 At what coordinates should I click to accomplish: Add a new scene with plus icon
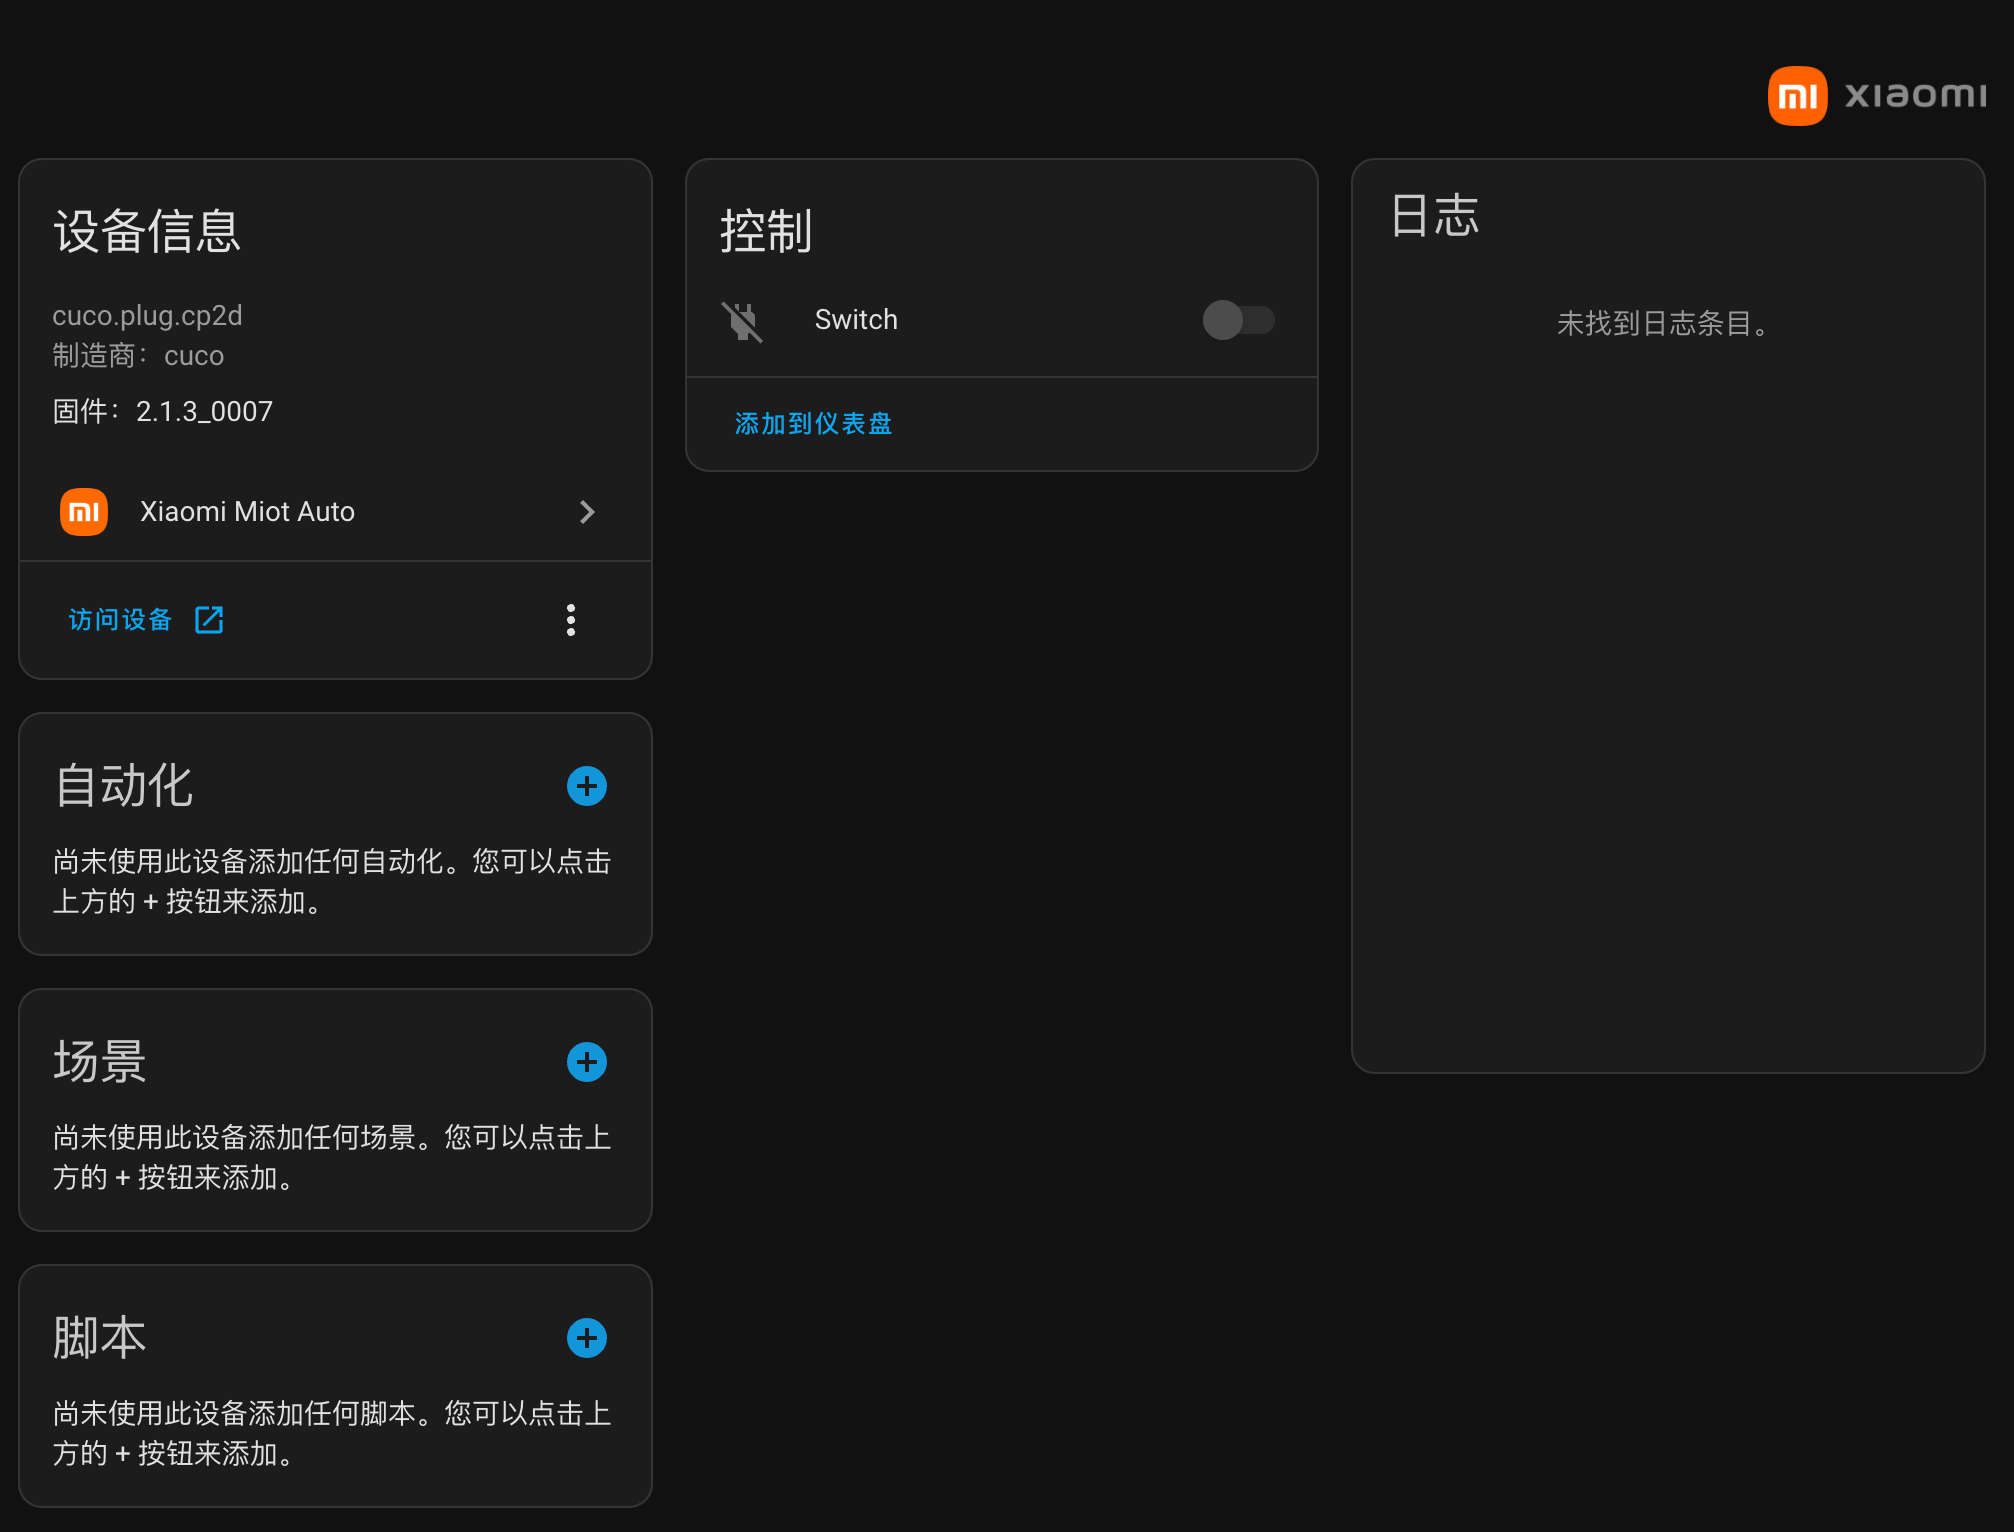(587, 1062)
